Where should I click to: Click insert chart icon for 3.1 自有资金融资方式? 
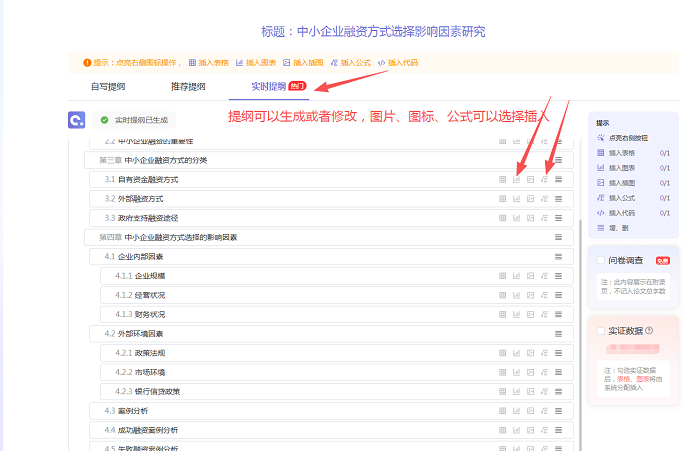516,180
